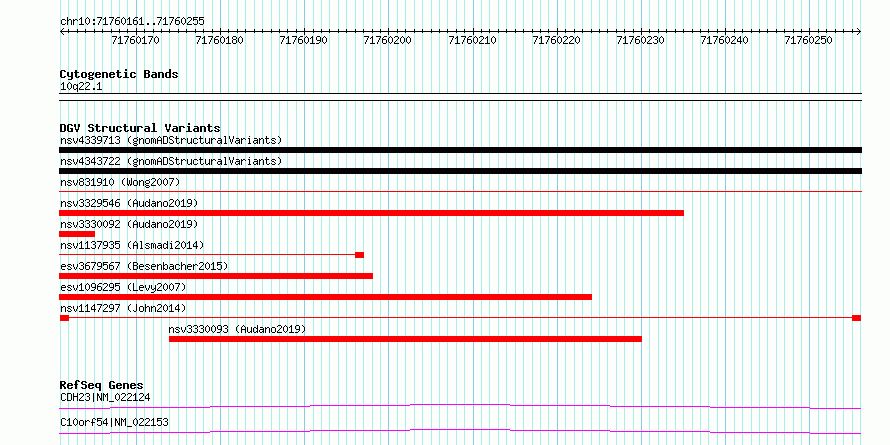Screen dimensions: 890x445
Task: Open esv1096295 (Levy2007) variant label
Action: tap(123, 287)
